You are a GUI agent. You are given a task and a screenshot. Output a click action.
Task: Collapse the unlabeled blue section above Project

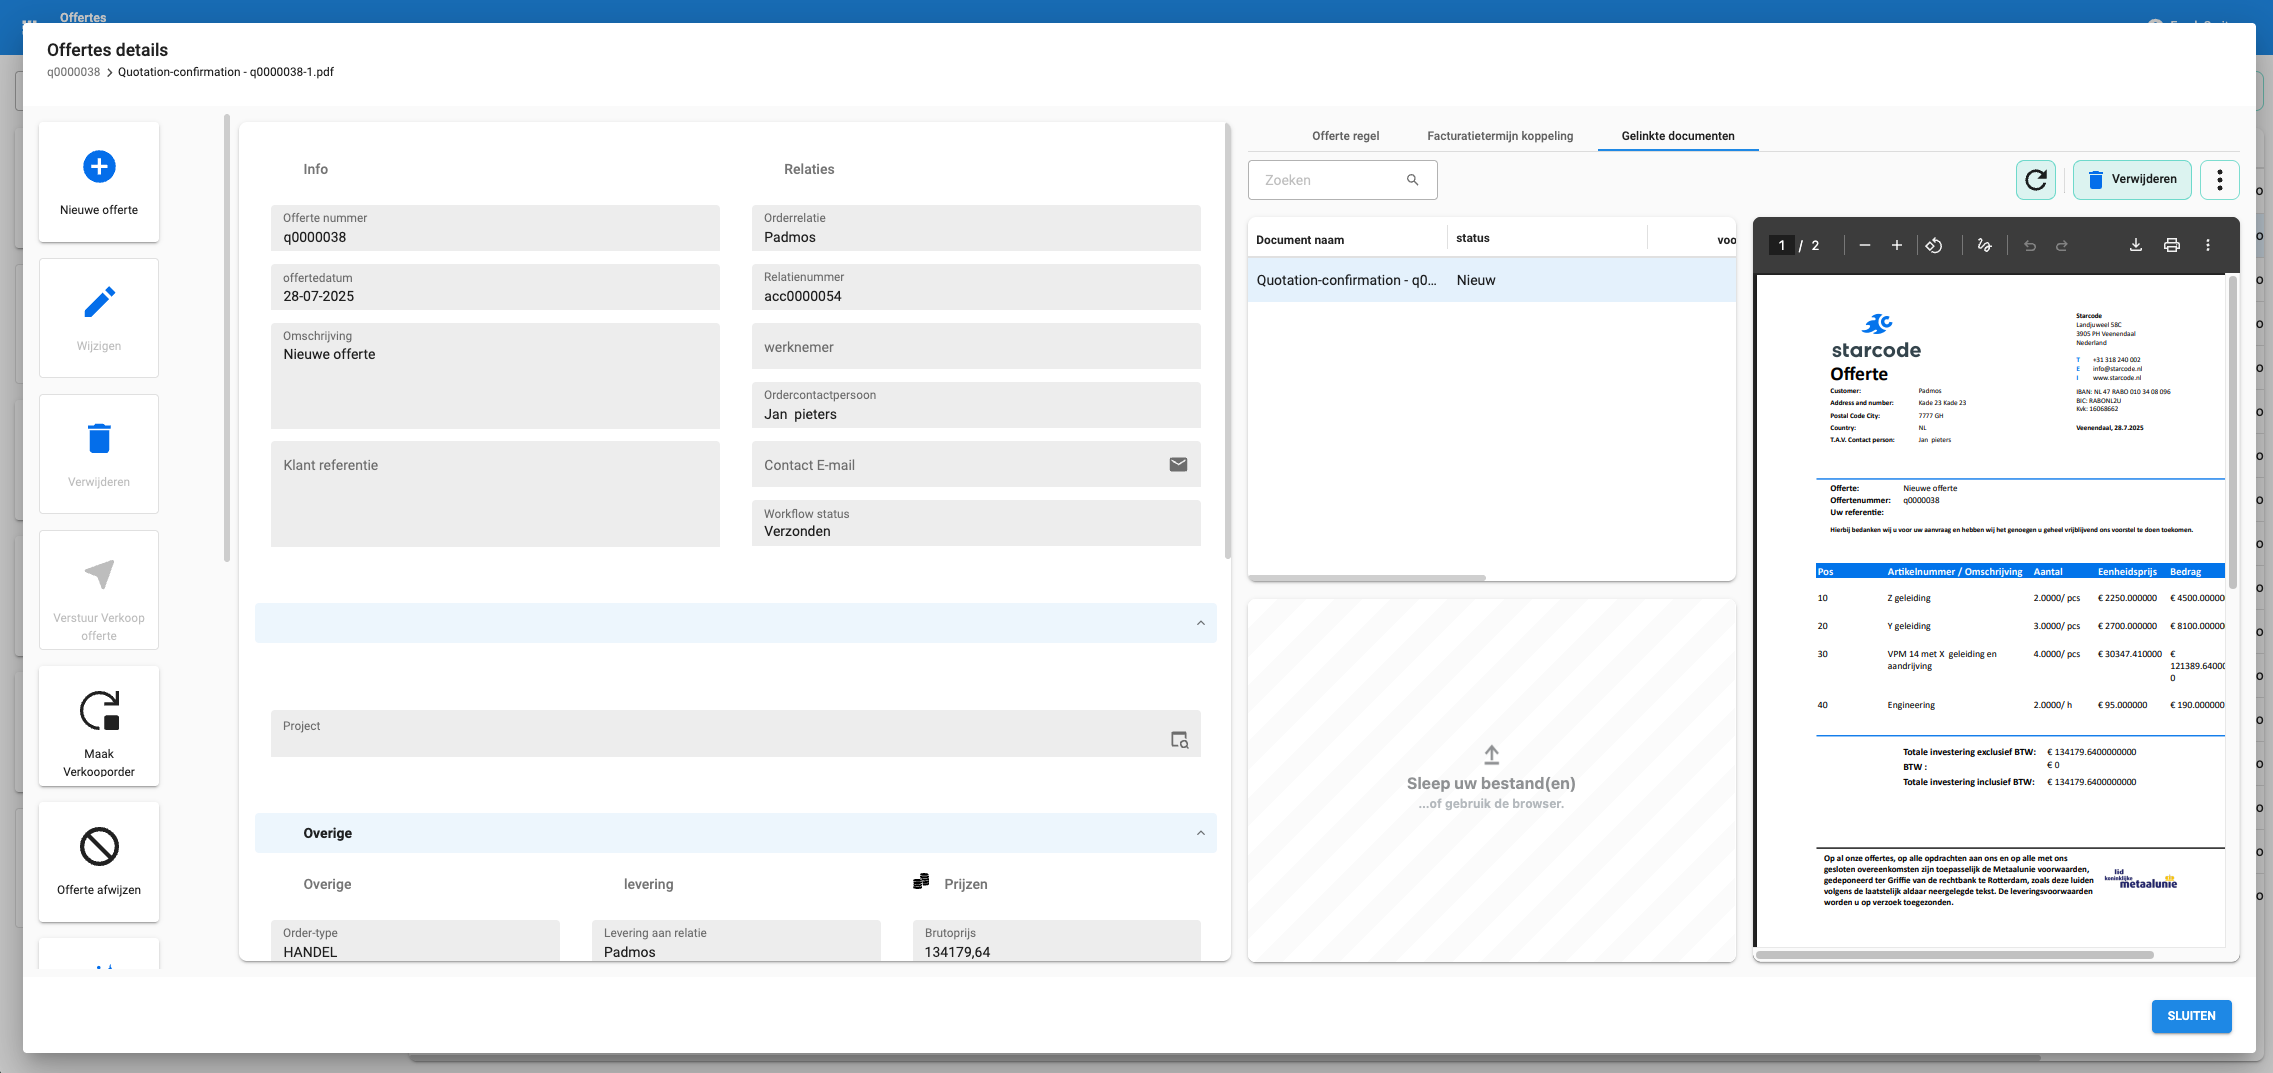coord(1200,623)
